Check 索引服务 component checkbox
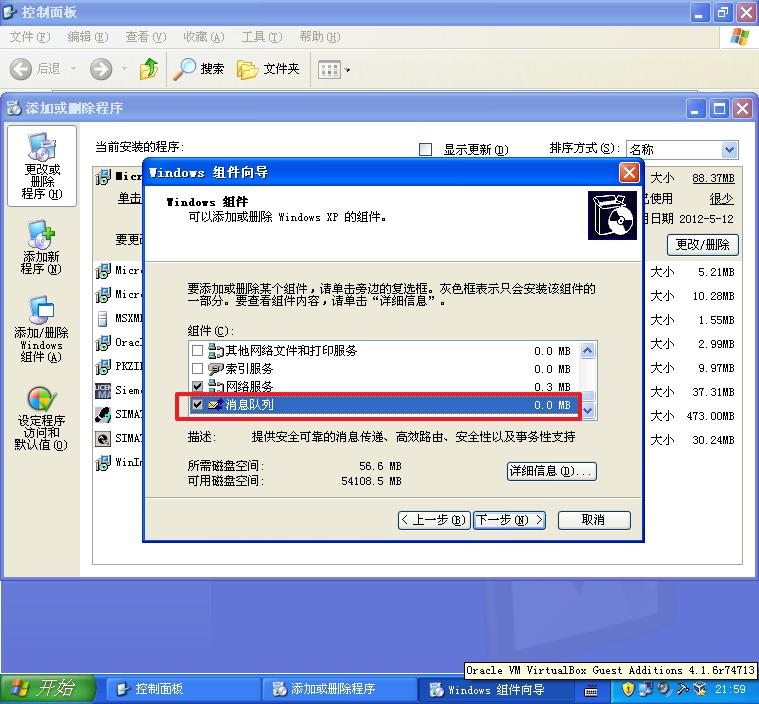 click(197, 368)
